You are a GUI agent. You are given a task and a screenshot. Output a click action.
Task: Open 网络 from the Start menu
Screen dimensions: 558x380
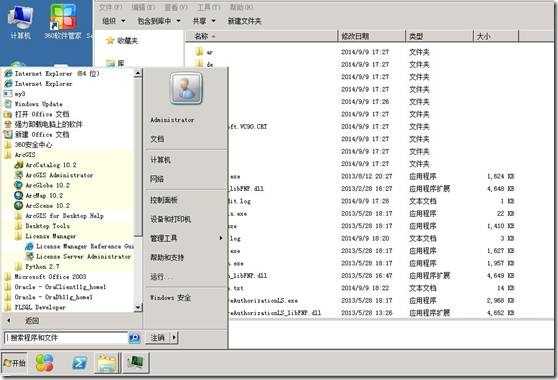(x=157, y=179)
